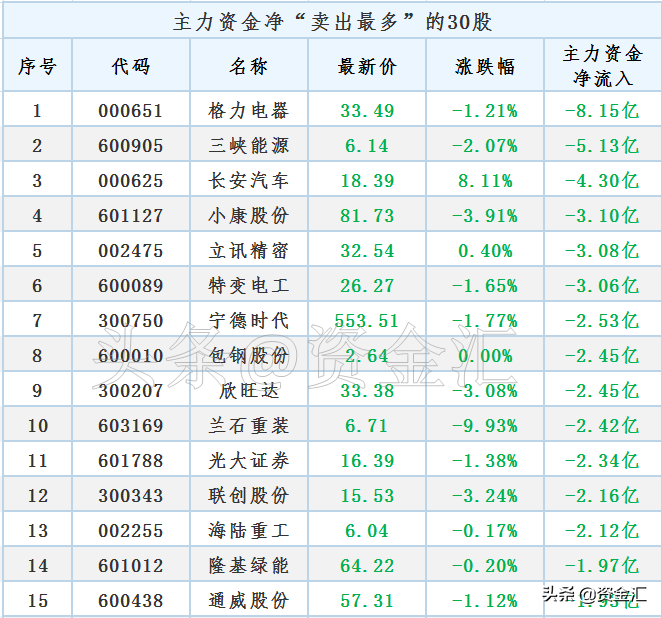Select stock code 603169
This screenshot has height=618, width=662.
[131, 426]
